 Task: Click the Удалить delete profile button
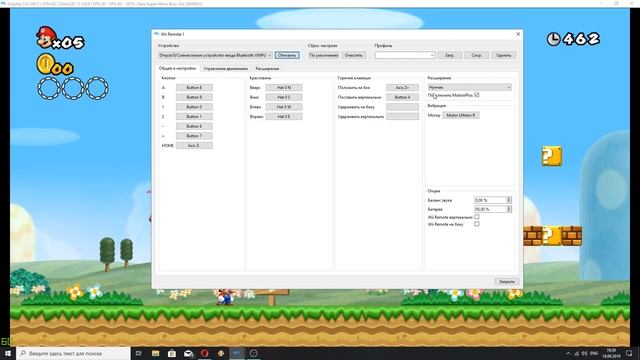[504, 55]
